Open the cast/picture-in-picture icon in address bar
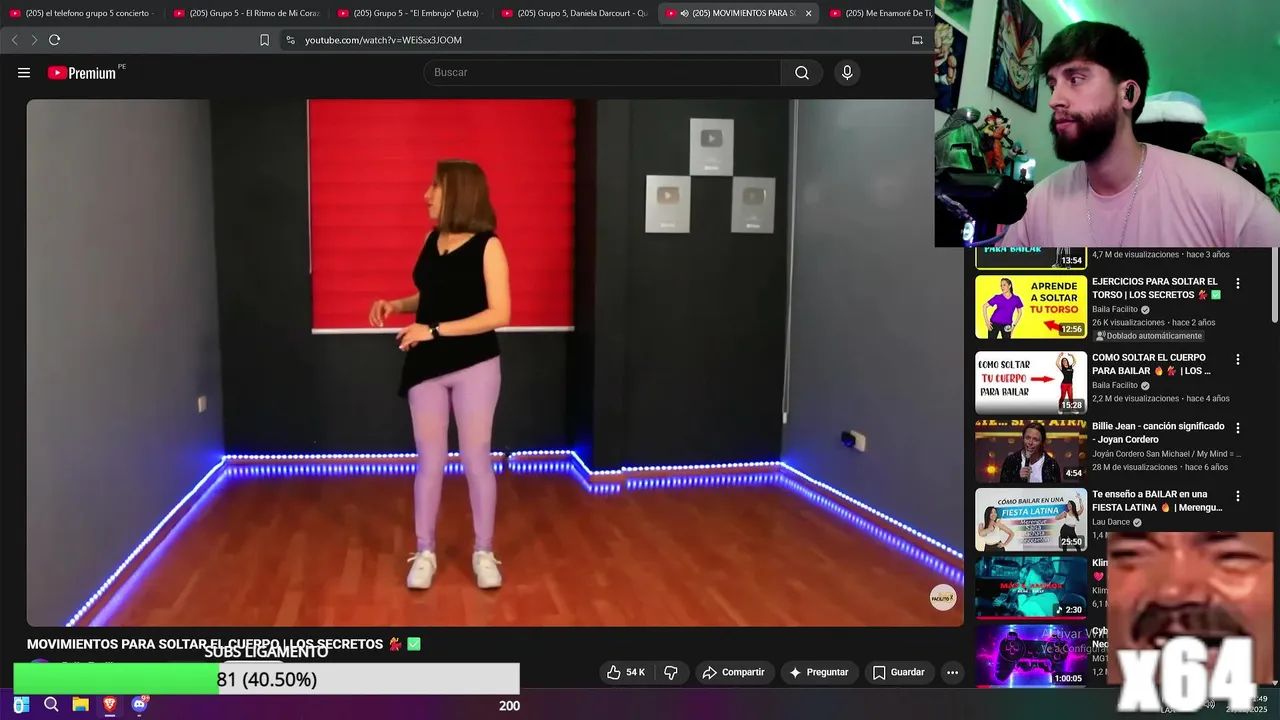 coord(917,40)
